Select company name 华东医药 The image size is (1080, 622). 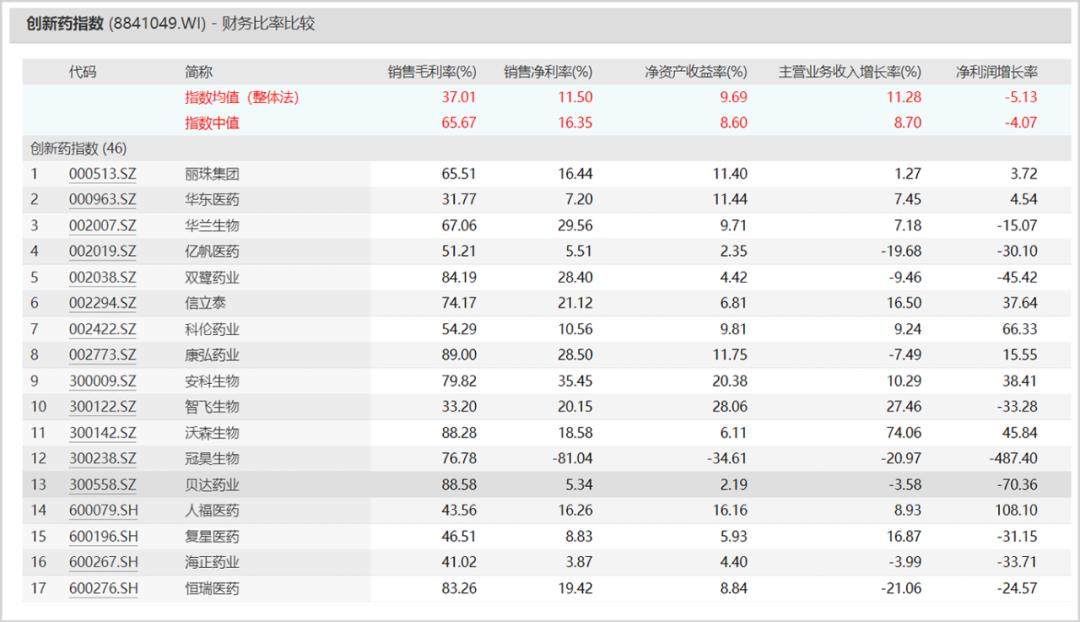pos(212,200)
